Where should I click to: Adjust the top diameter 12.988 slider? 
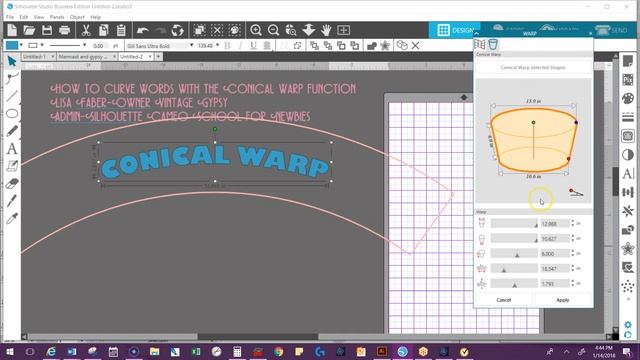[x=514, y=223]
